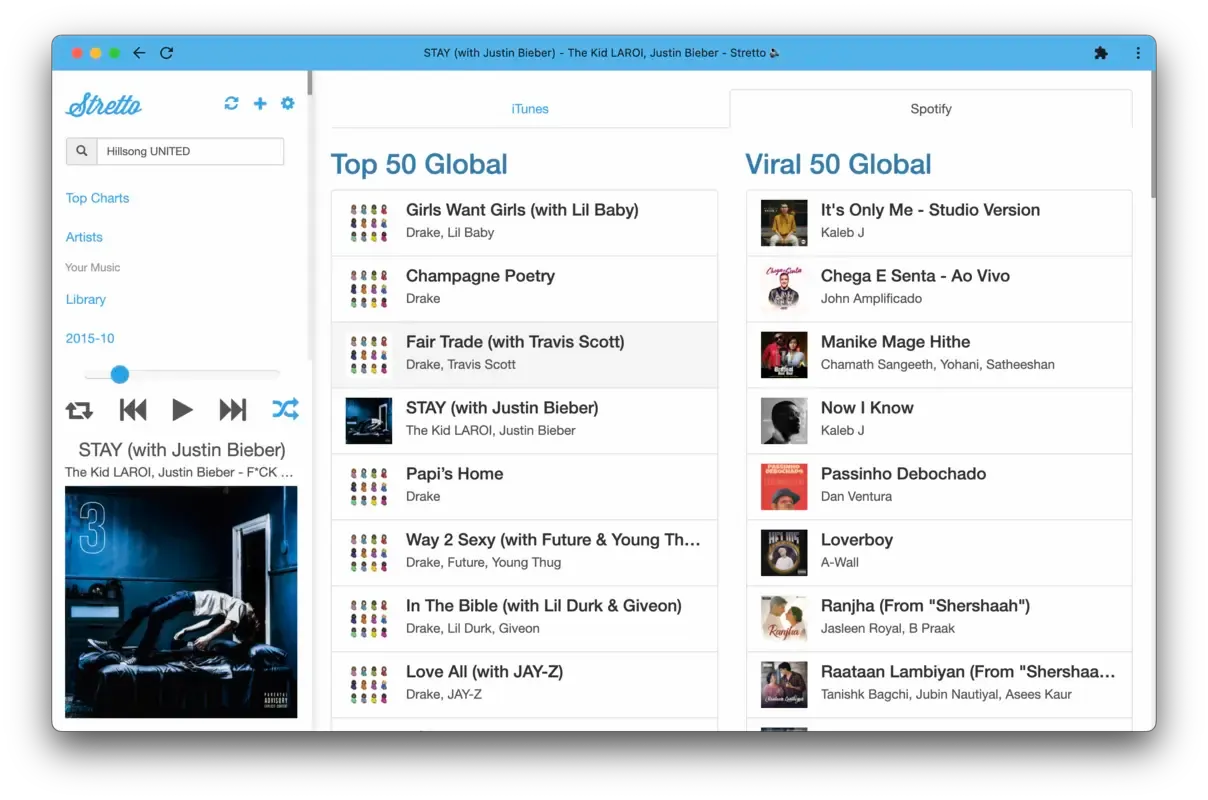This screenshot has height=800, width=1208.
Task: Click Chega E Senta cover art
Action: [x=784, y=289]
